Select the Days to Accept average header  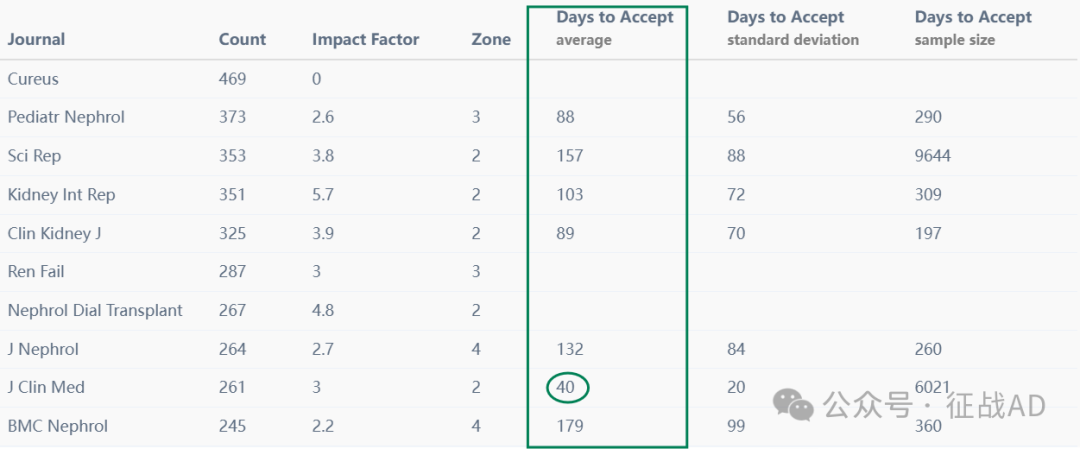click(x=614, y=28)
